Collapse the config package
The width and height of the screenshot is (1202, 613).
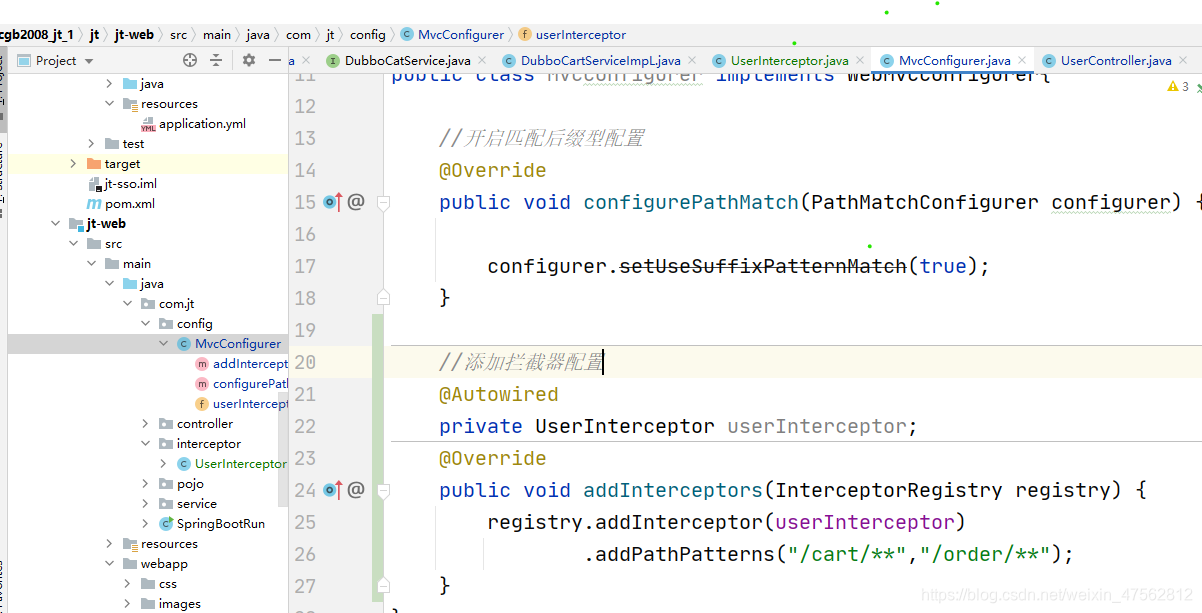tap(145, 324)
